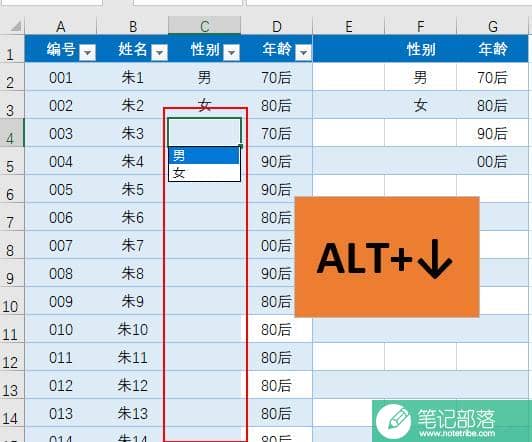Select row 10 header

[x=12, y=301]
